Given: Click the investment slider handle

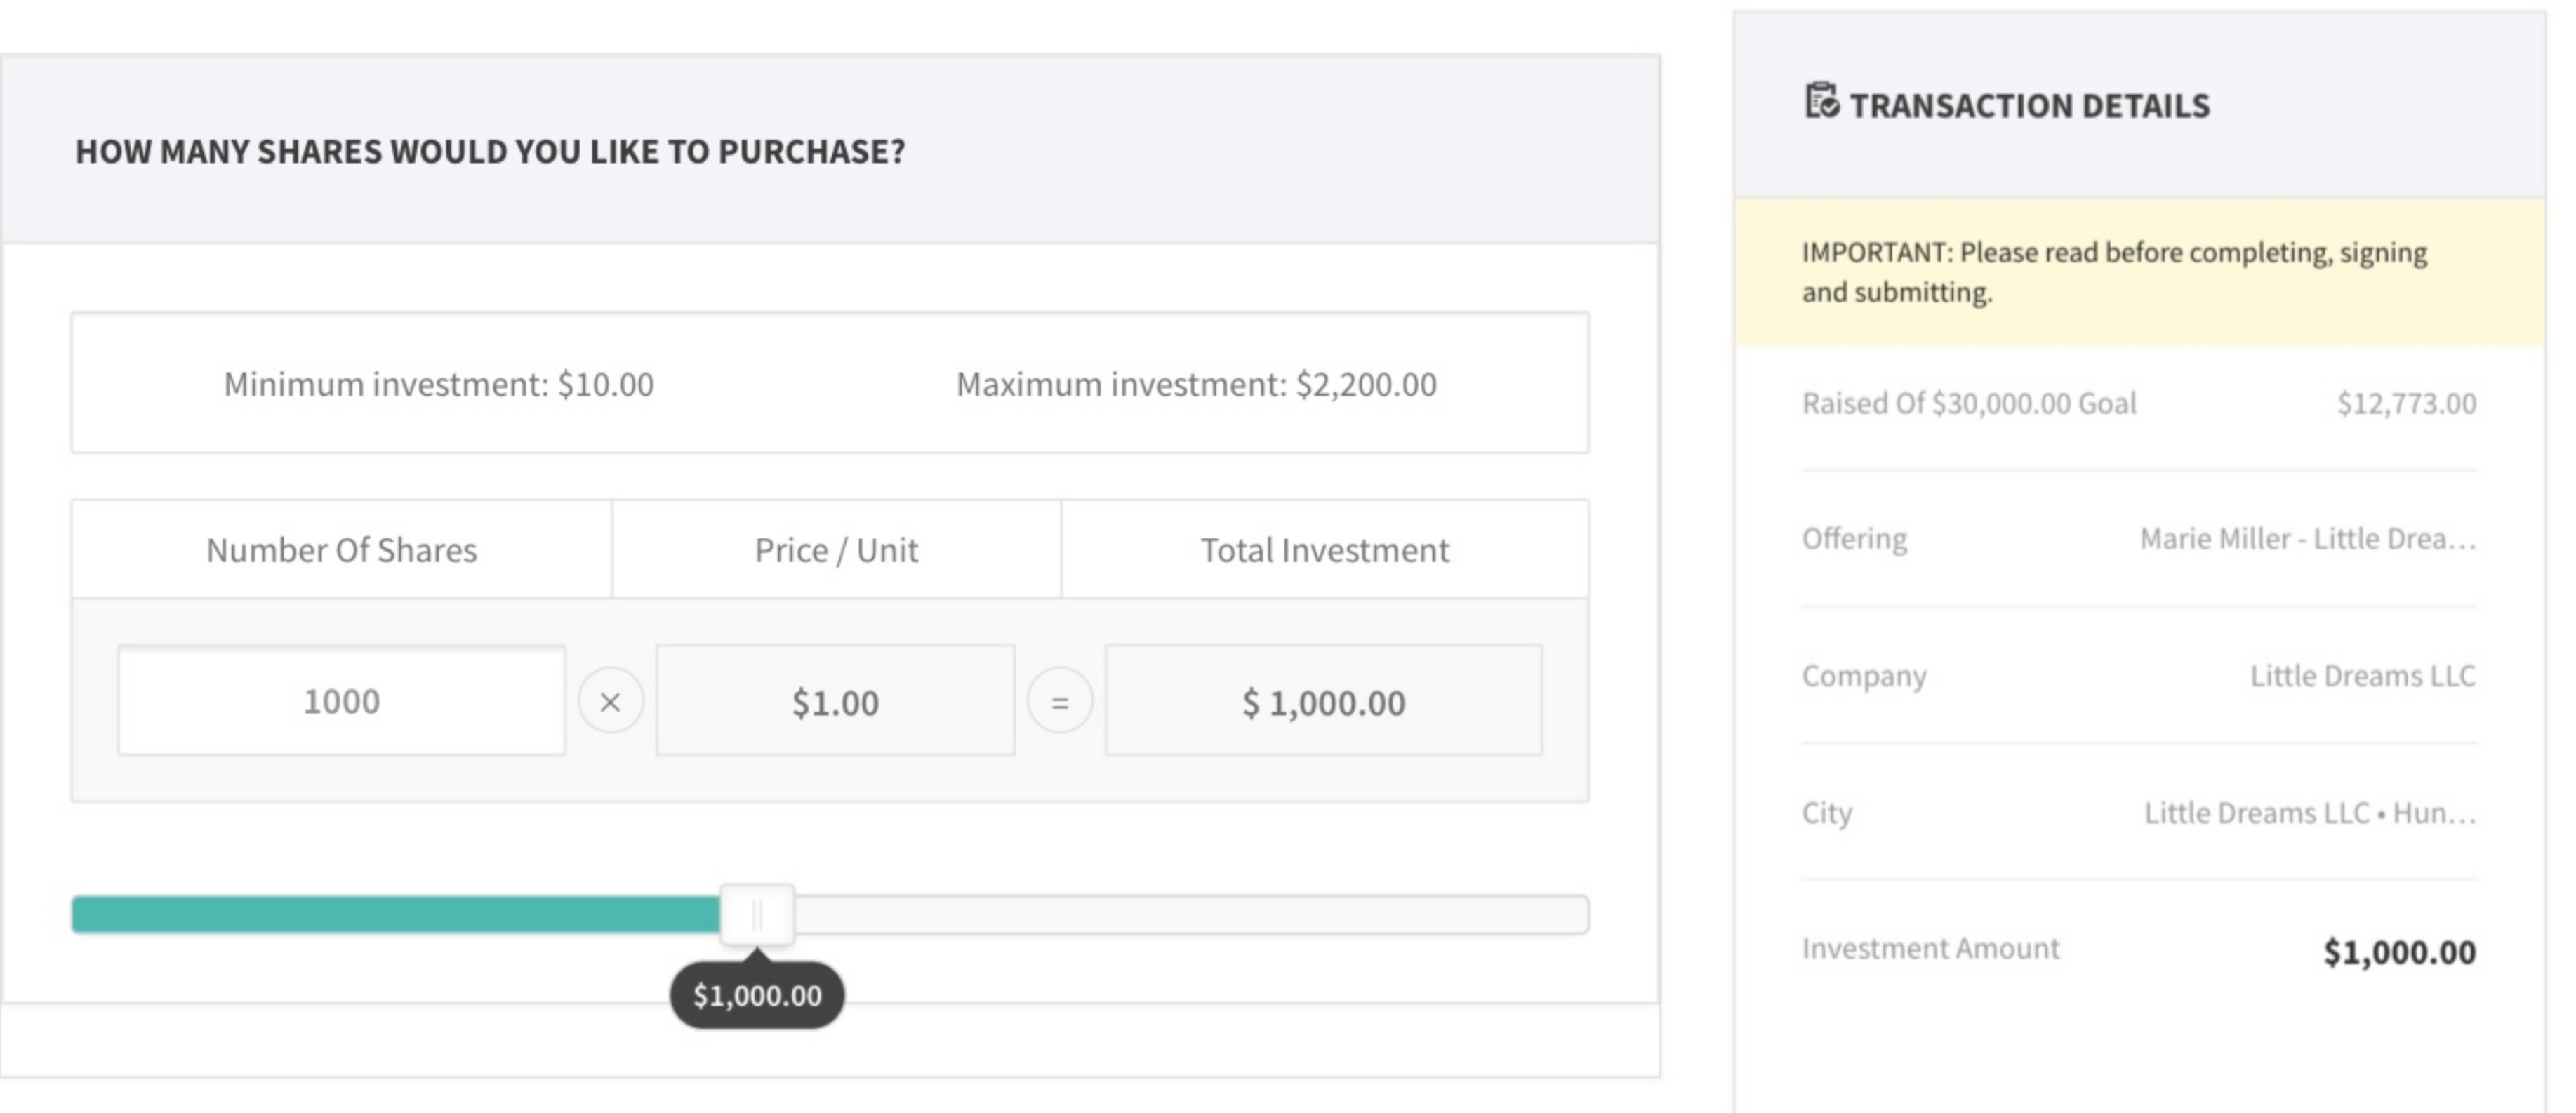Looking at the screenshot, I should pyautogui.click(x=757, y=914).
